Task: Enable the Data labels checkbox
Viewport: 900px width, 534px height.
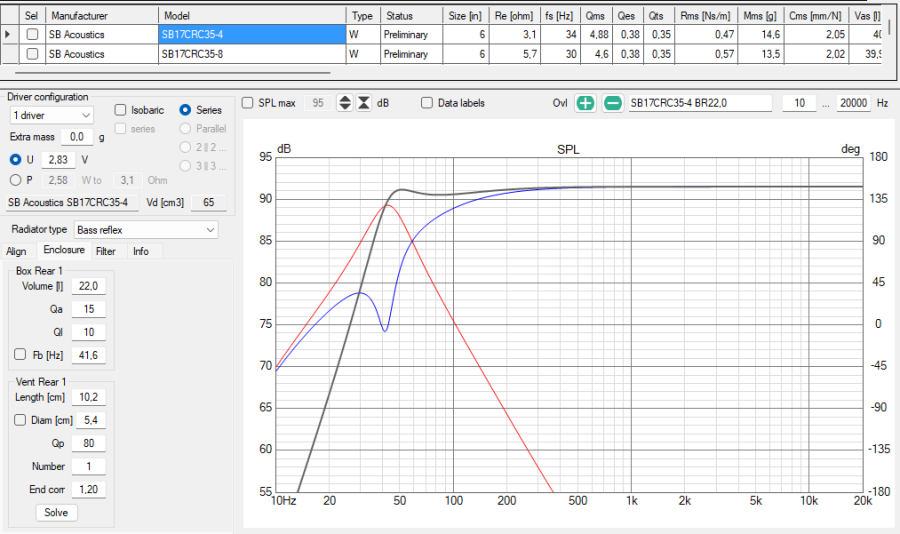Action: 427,103
